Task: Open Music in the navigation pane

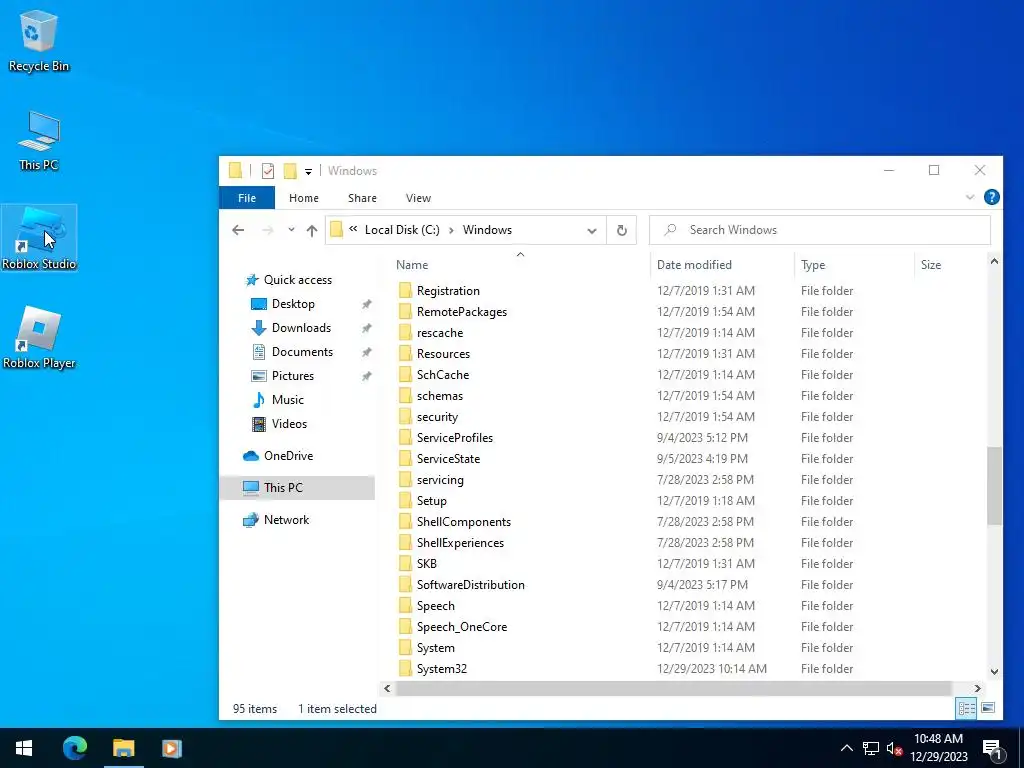Action: 287,400
